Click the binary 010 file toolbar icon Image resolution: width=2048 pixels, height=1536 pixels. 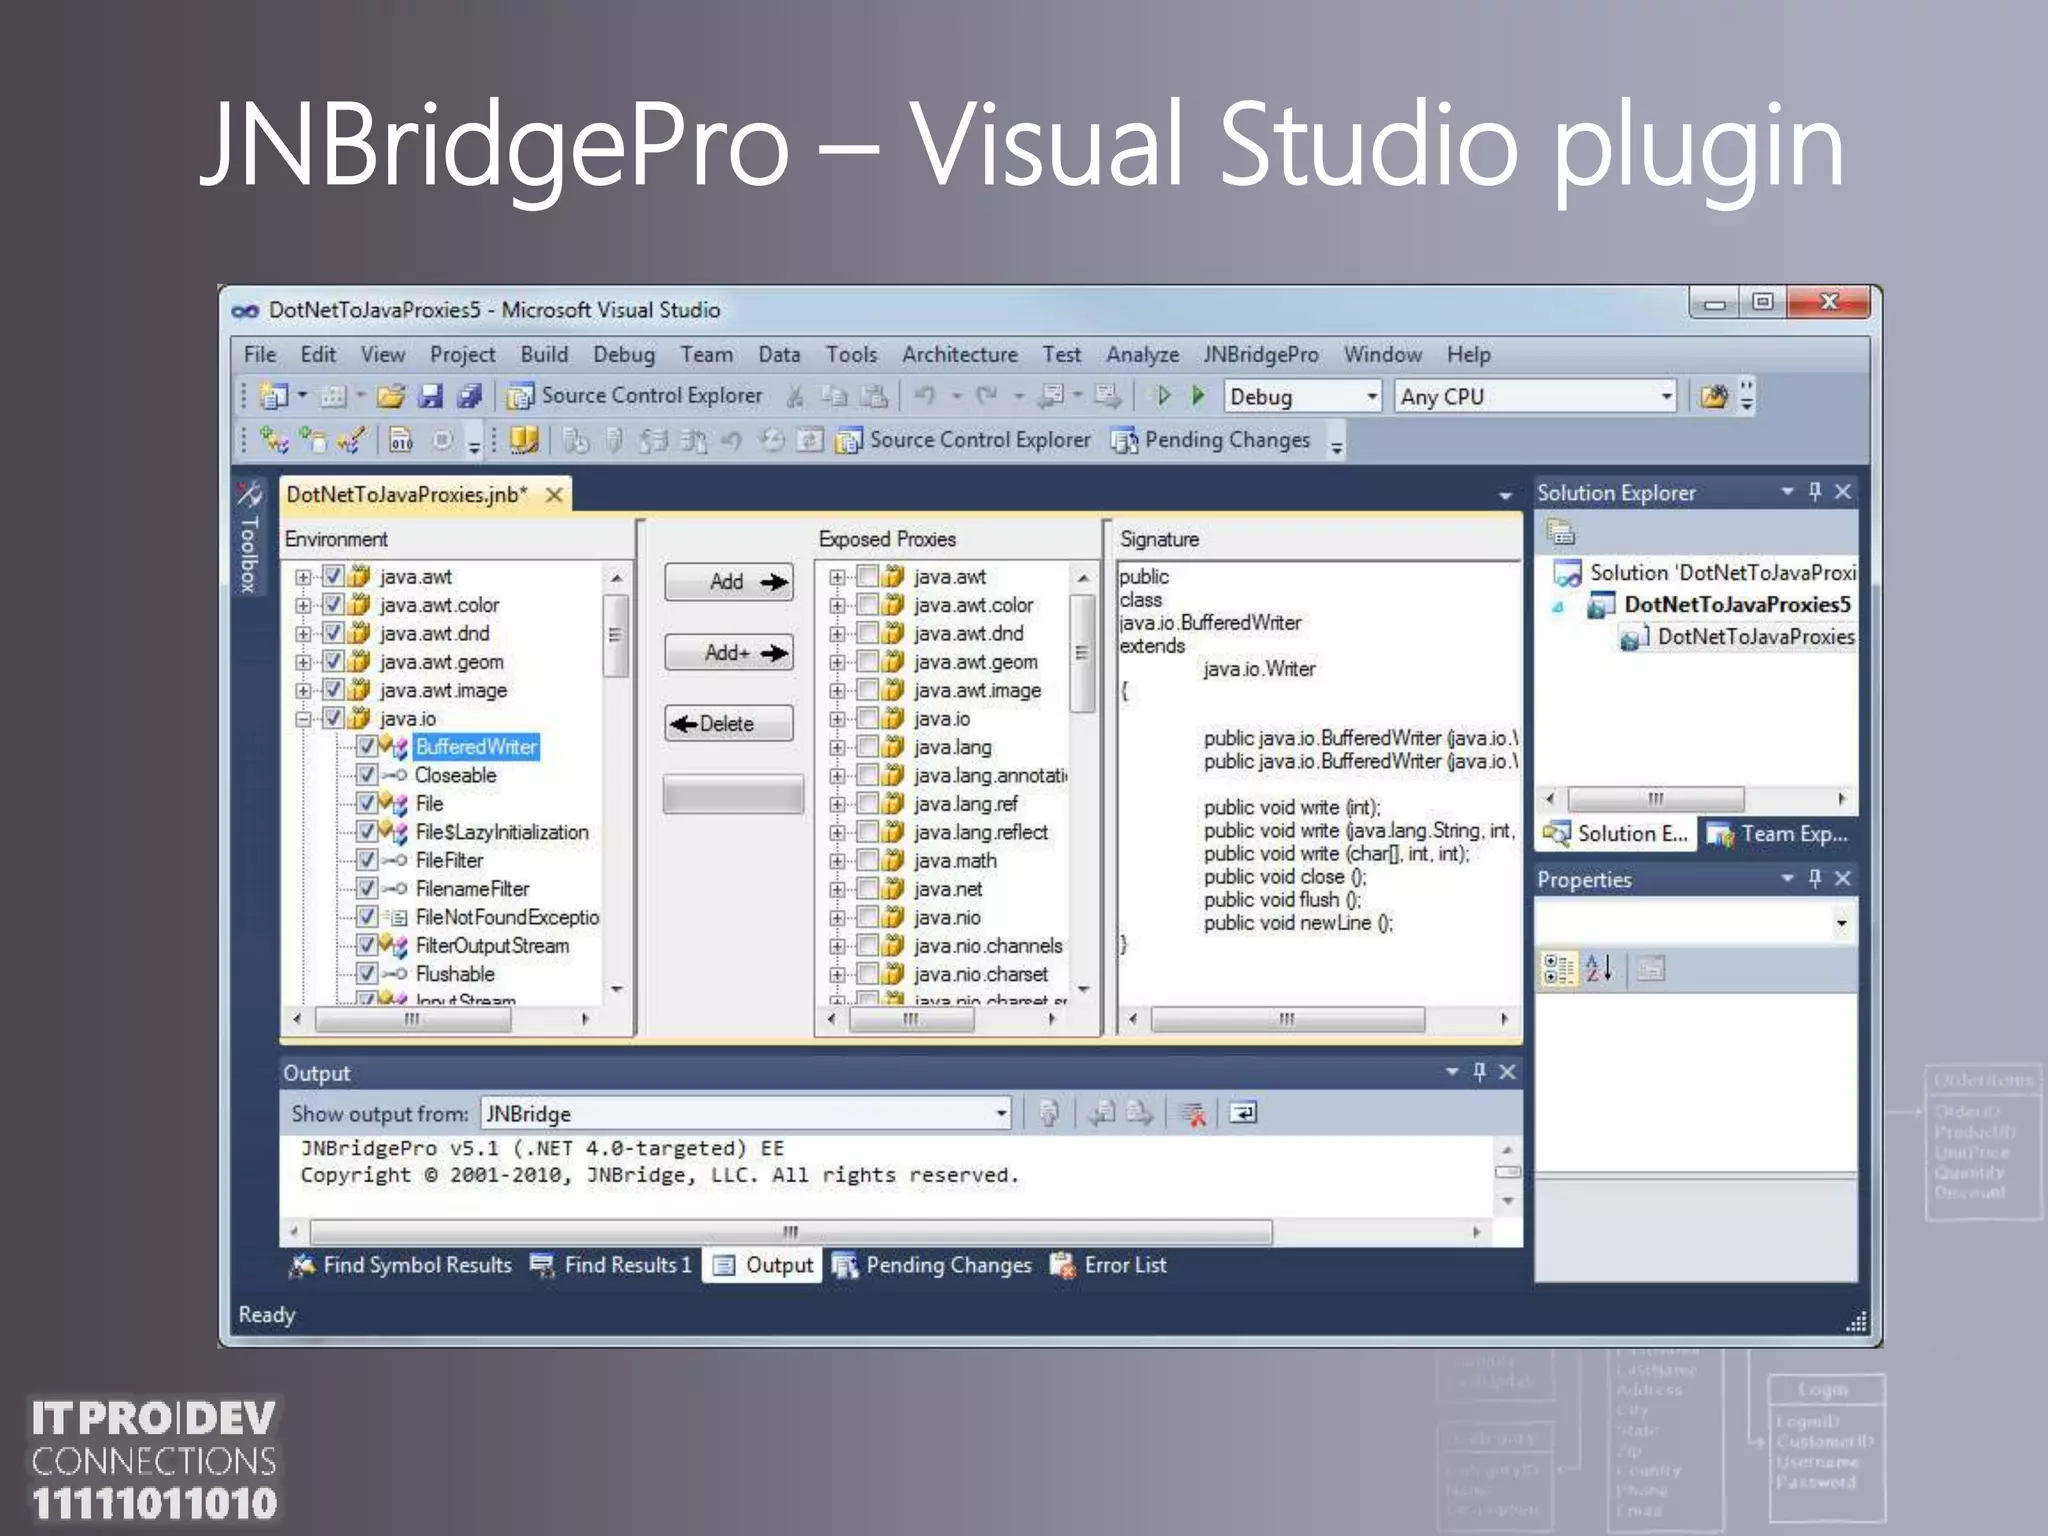401,440
